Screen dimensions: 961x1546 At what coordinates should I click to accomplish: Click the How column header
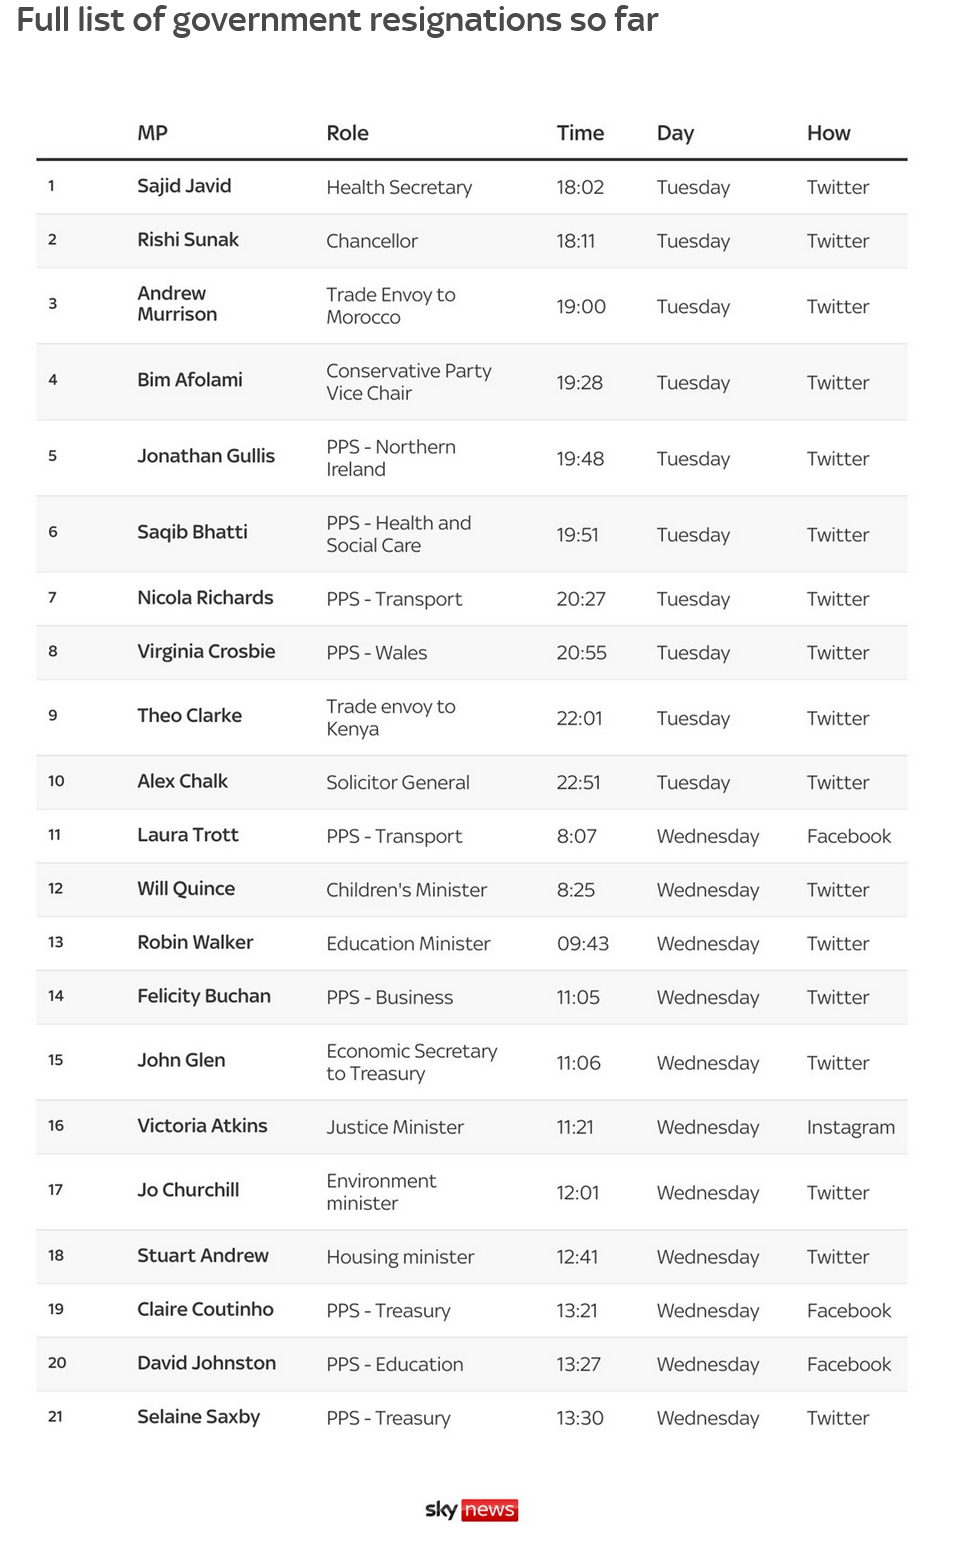tap(828, 133)
